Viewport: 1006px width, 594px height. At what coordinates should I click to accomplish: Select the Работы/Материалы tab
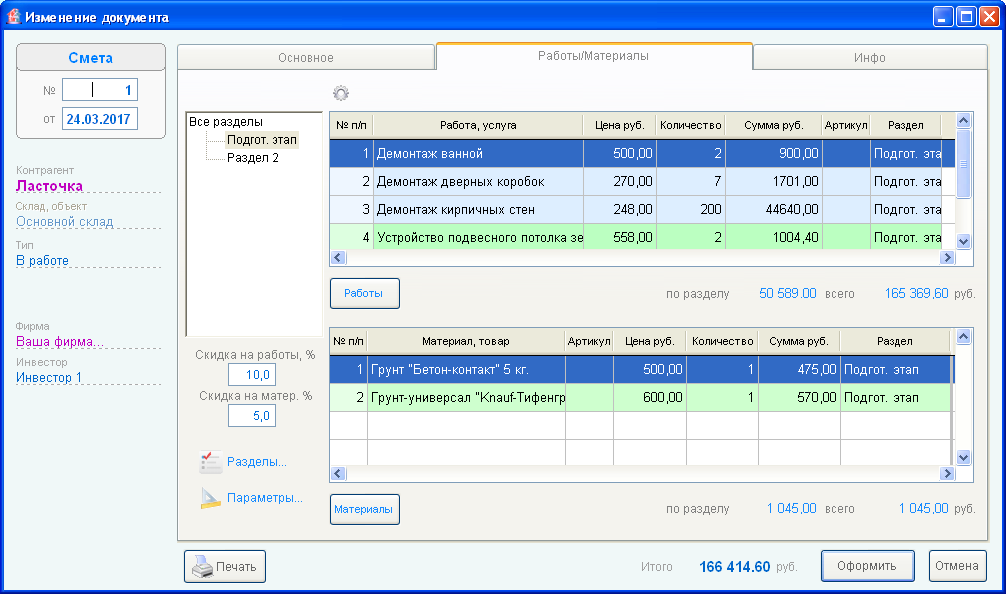[593, 56]
